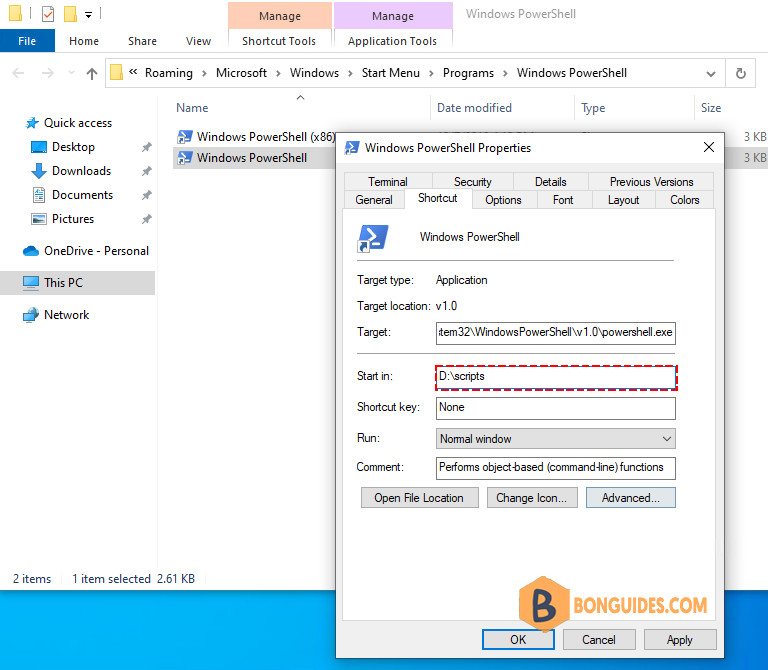Click the Open File Location button
This screenshot has width=768, height=670.
click(420, 498)
